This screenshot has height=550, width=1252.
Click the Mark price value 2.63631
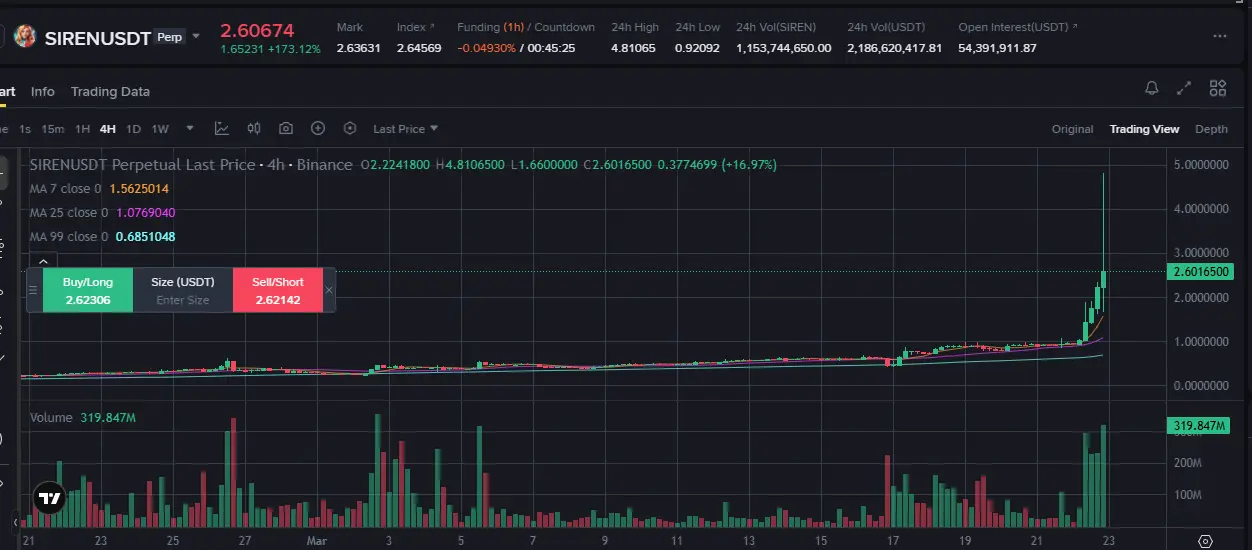coord(358,48)
